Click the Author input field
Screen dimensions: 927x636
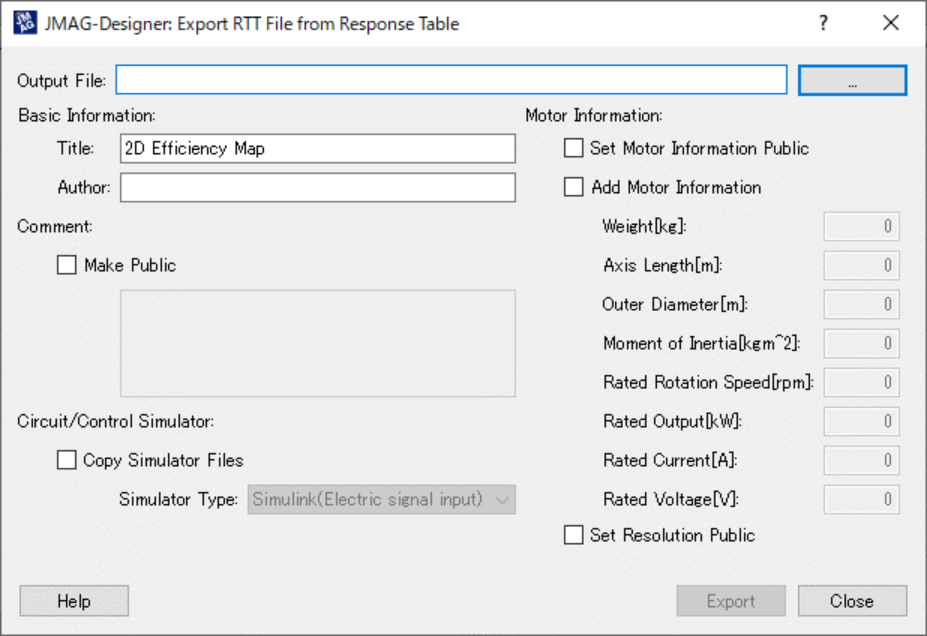pyautogui.click(x=317, y=187)
